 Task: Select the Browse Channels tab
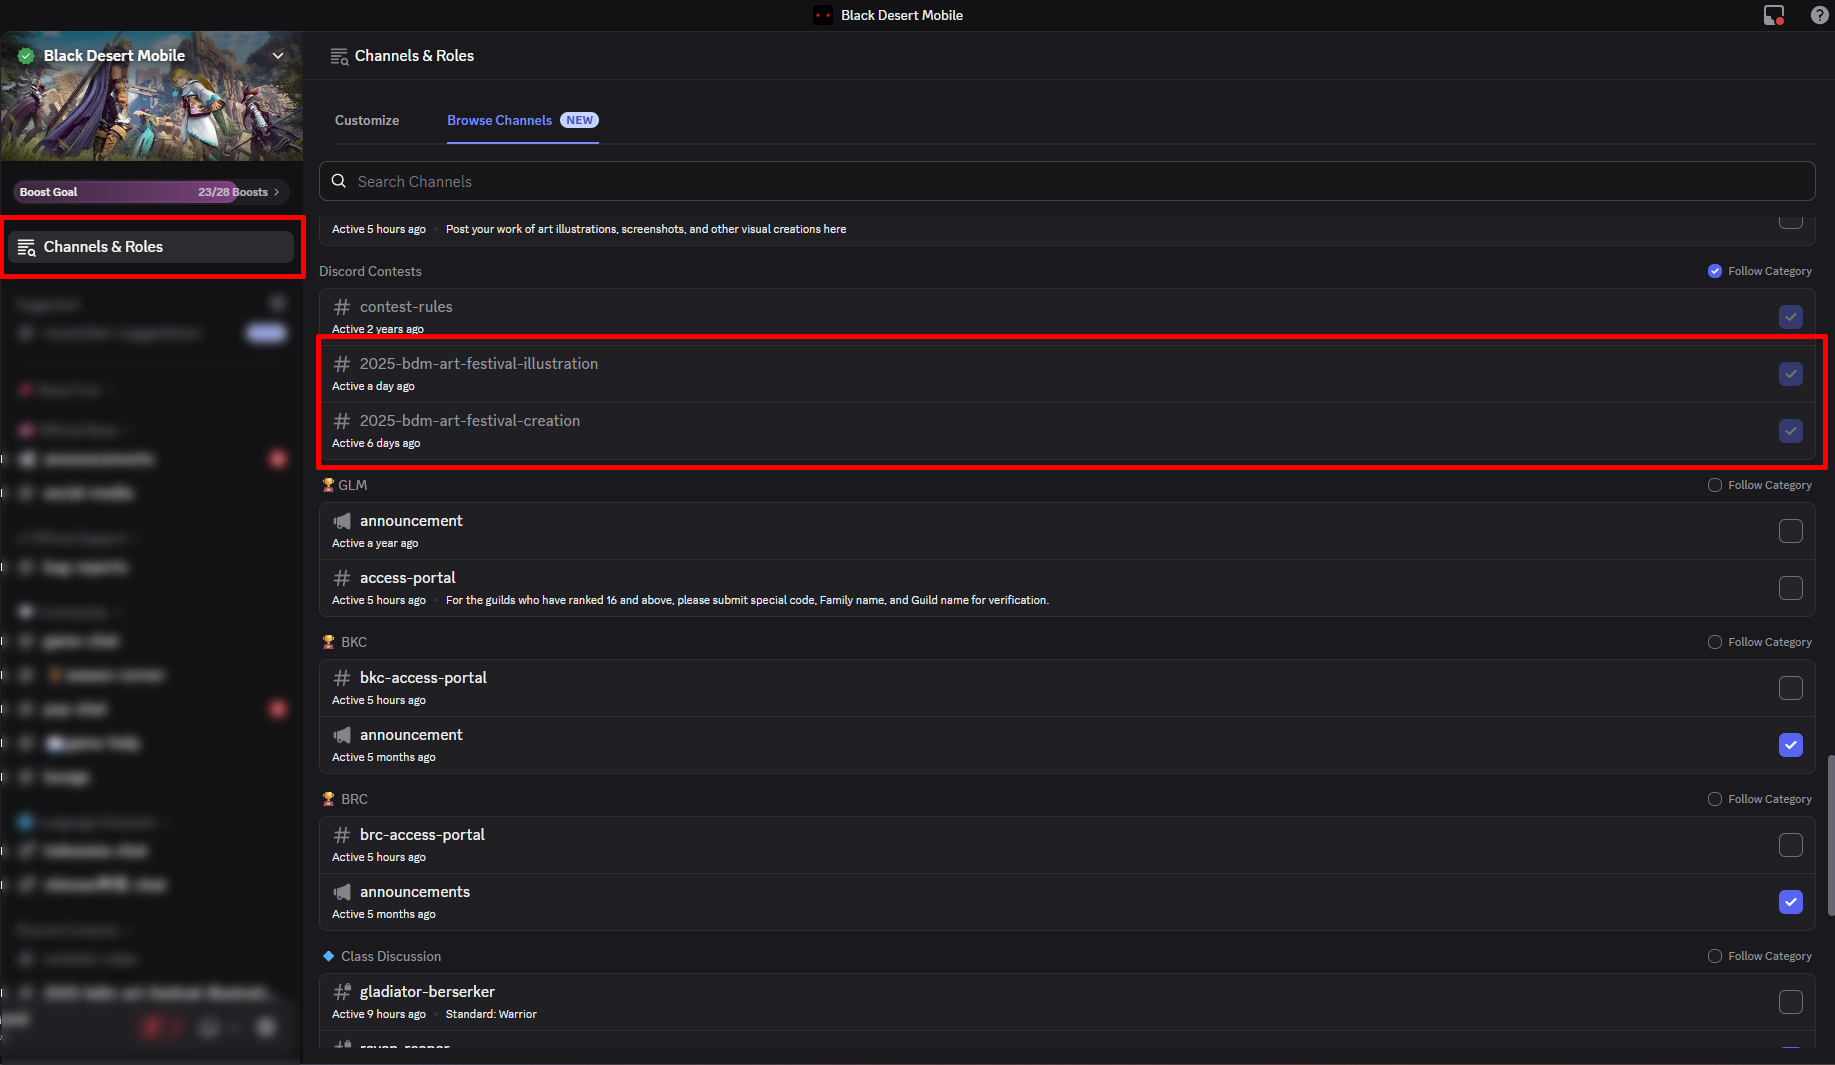pos(499,120)
